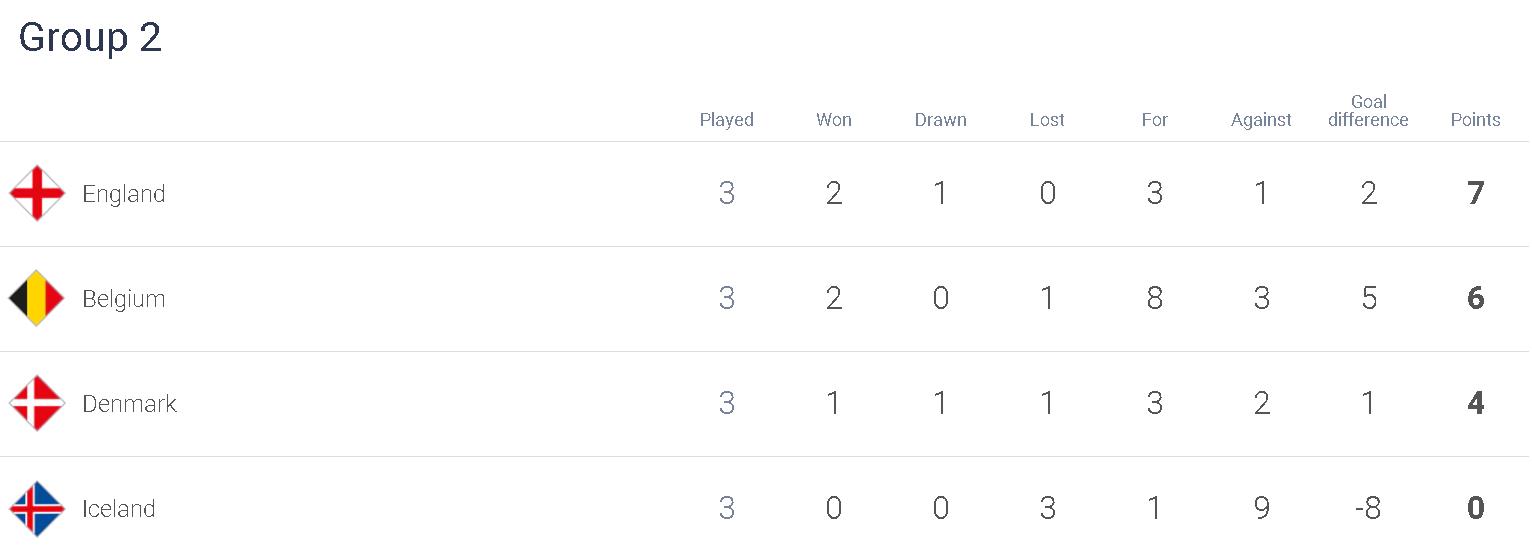
Task: Select the Iceland team name
Action: coord(119,509)
